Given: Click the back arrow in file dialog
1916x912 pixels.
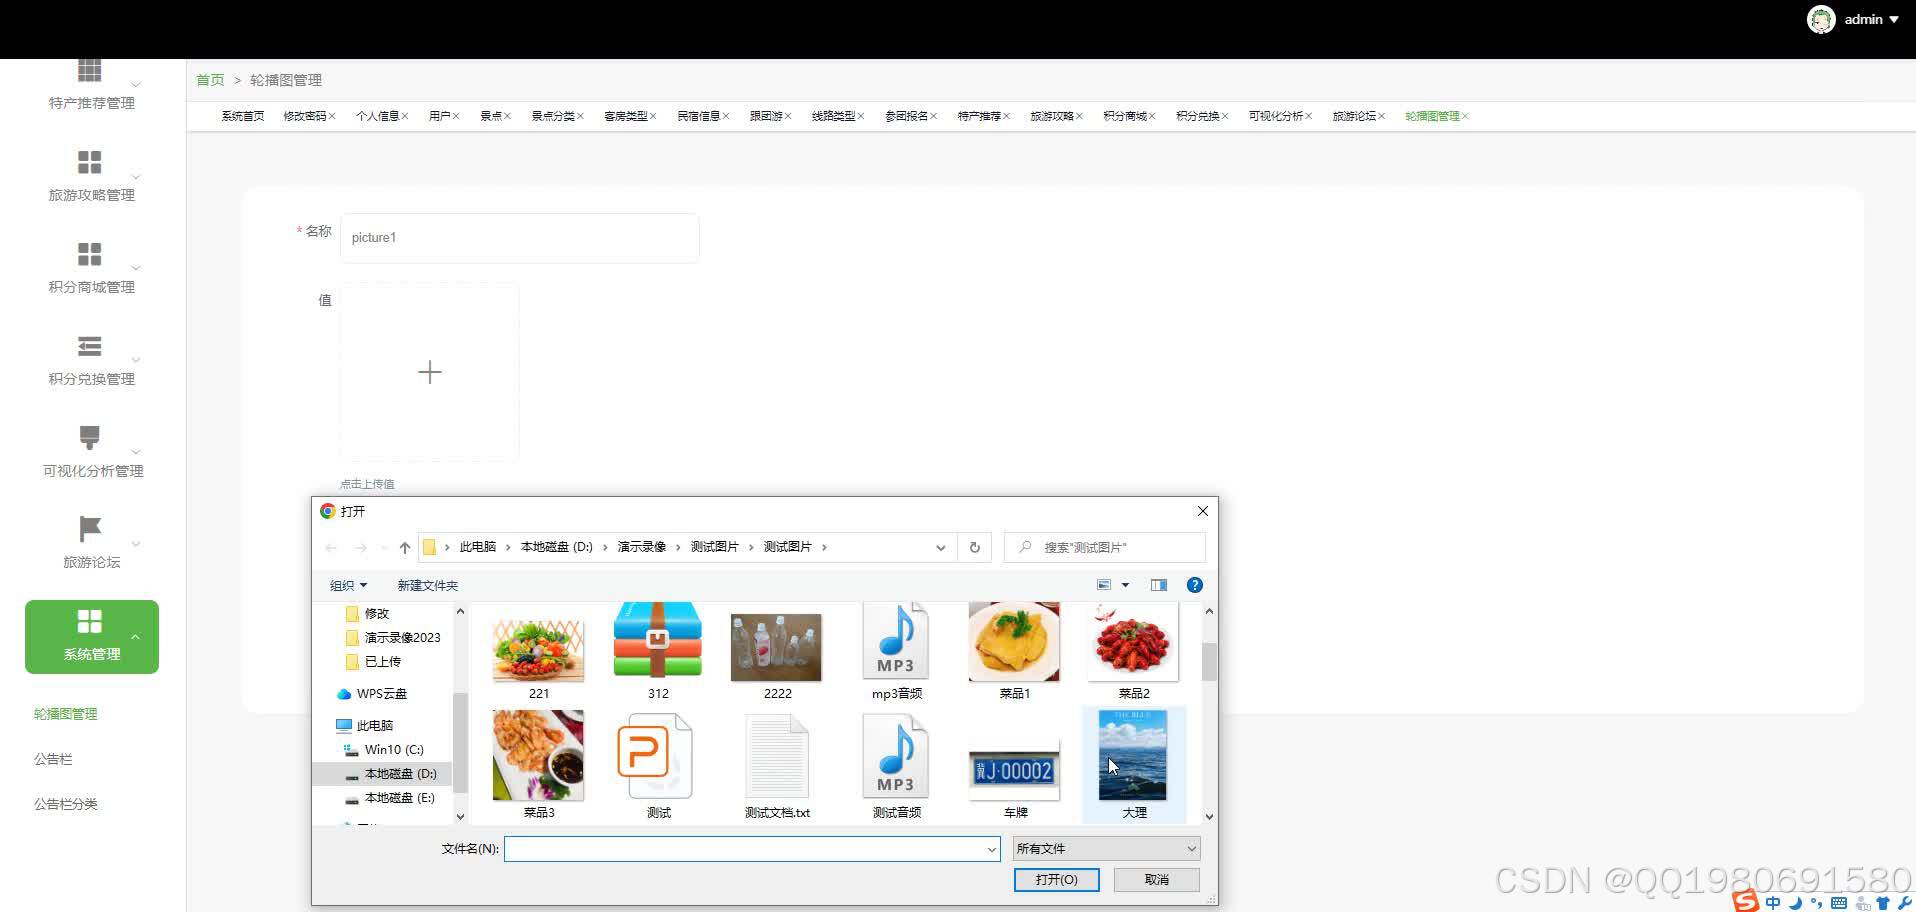Looking at the screenshot, I should click(331, 547).
